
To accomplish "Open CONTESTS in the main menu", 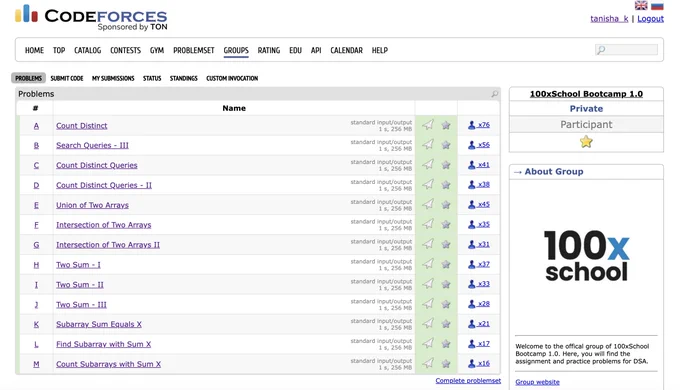I will [x=125, y=50].
